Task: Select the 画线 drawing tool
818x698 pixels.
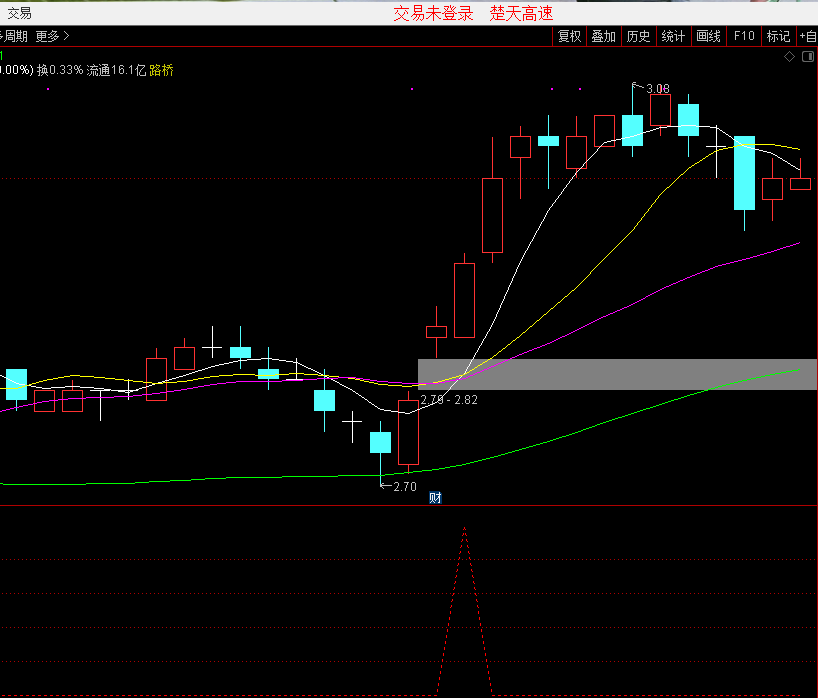Action: 708,36
